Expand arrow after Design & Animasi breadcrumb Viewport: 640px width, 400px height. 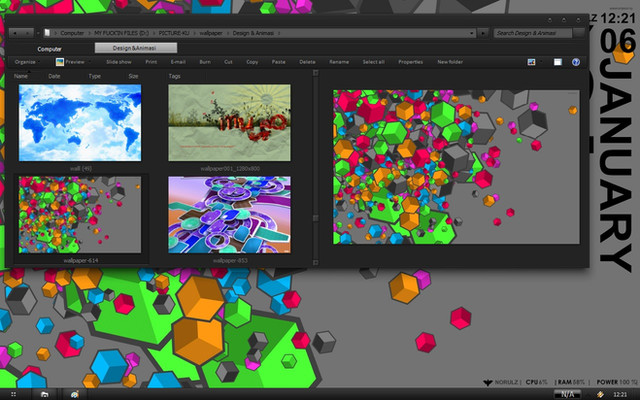[x=279, y=33]
